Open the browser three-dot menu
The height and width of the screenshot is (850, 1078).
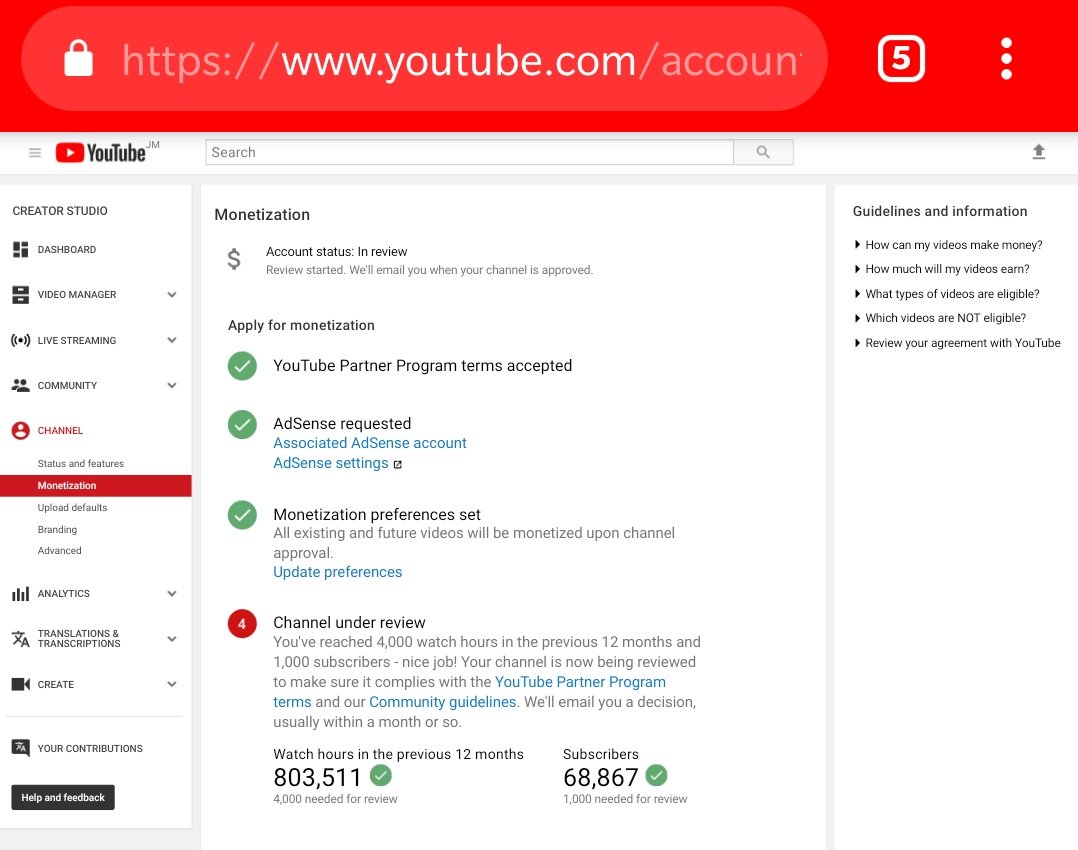[x=1006, y=58]
